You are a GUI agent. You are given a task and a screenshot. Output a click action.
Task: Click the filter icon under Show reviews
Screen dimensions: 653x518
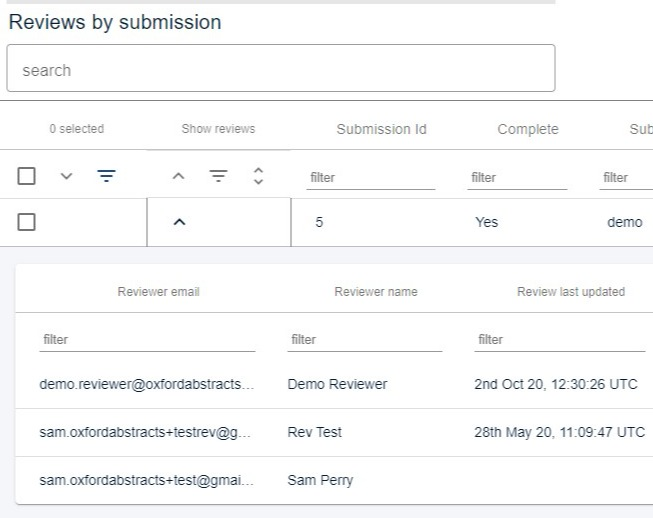pyautogui.click(x=218, y=177)
